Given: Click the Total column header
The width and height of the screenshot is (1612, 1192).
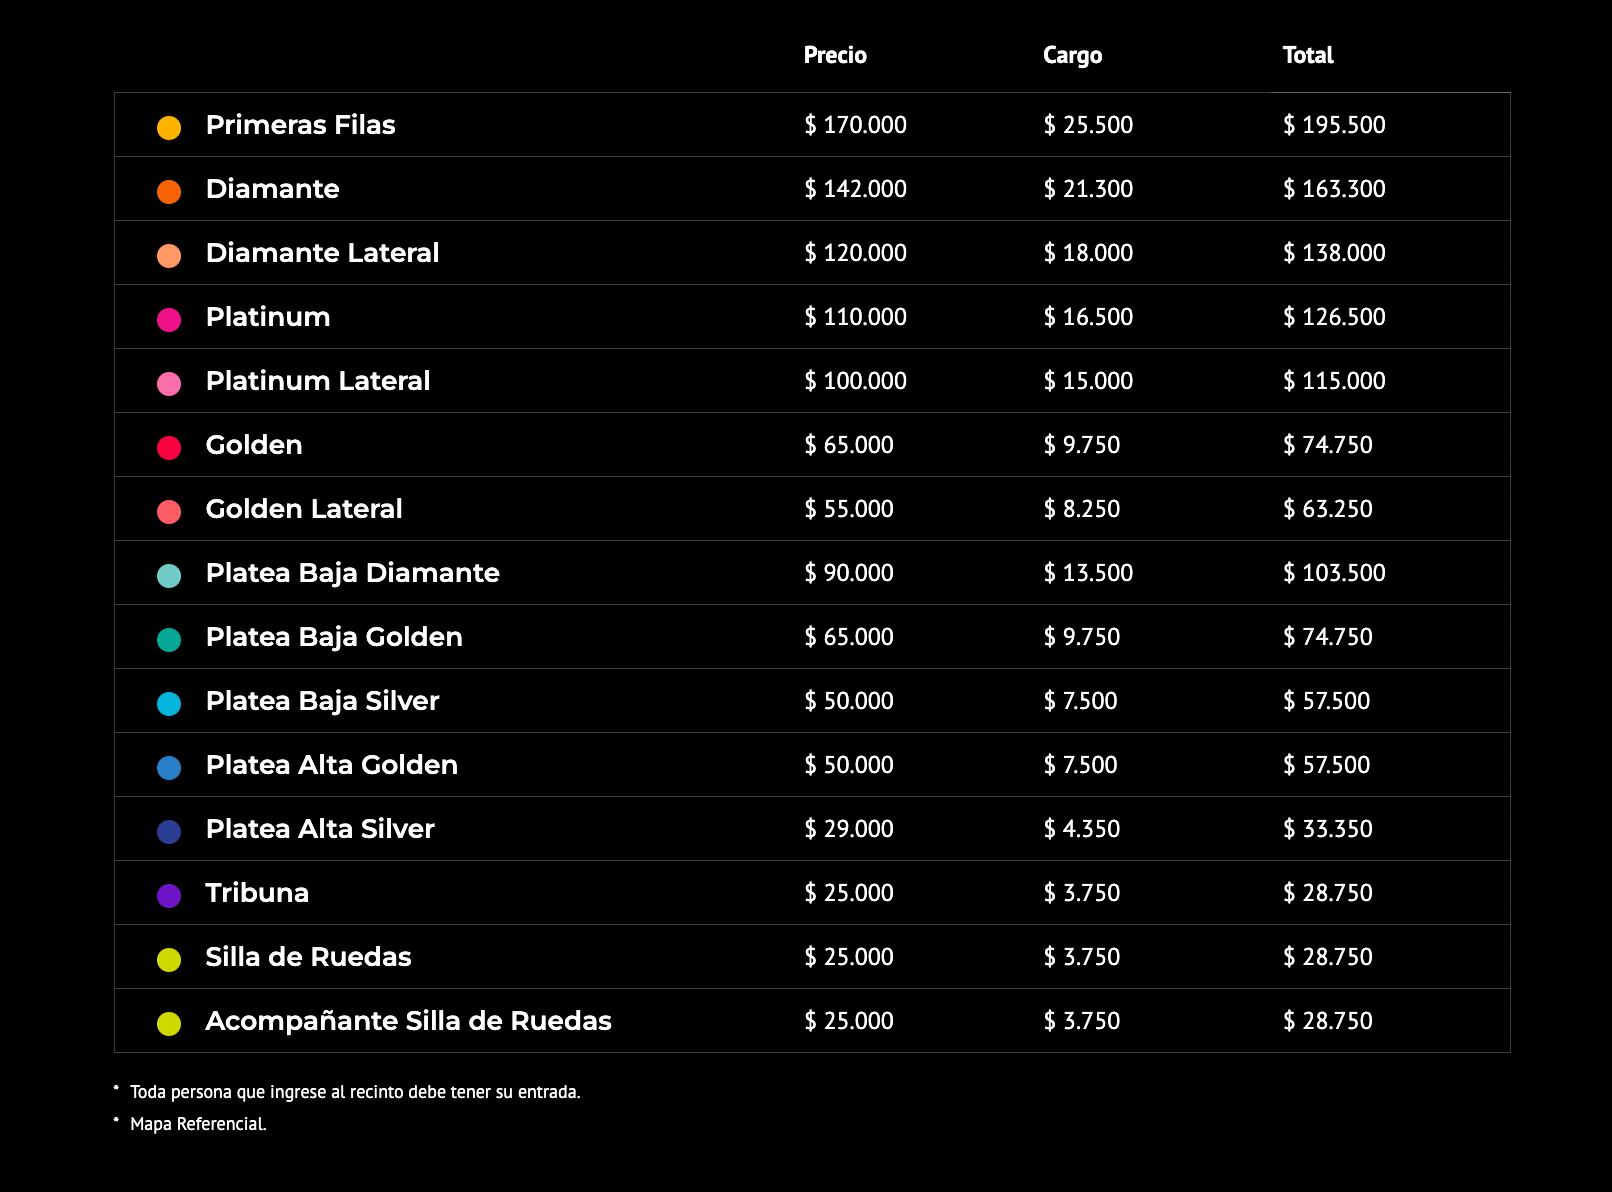Looking at the screenshot, I should coord(1308,55).
